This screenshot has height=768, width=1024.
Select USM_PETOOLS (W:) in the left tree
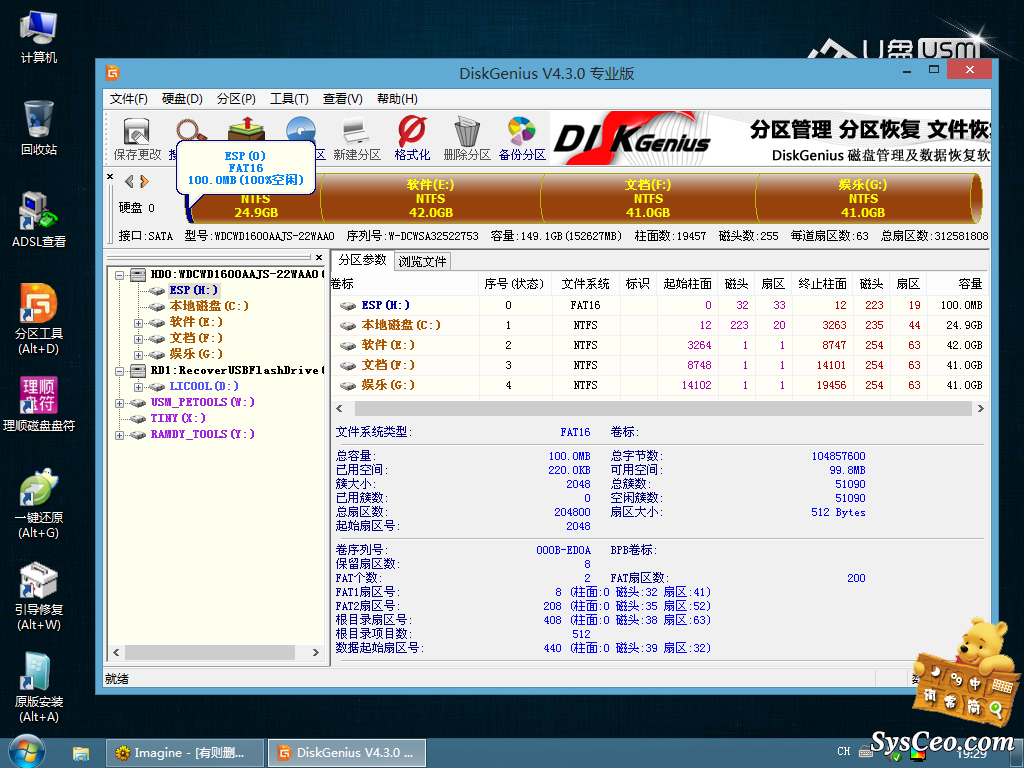pyautogui.click(x=202, y=402)
